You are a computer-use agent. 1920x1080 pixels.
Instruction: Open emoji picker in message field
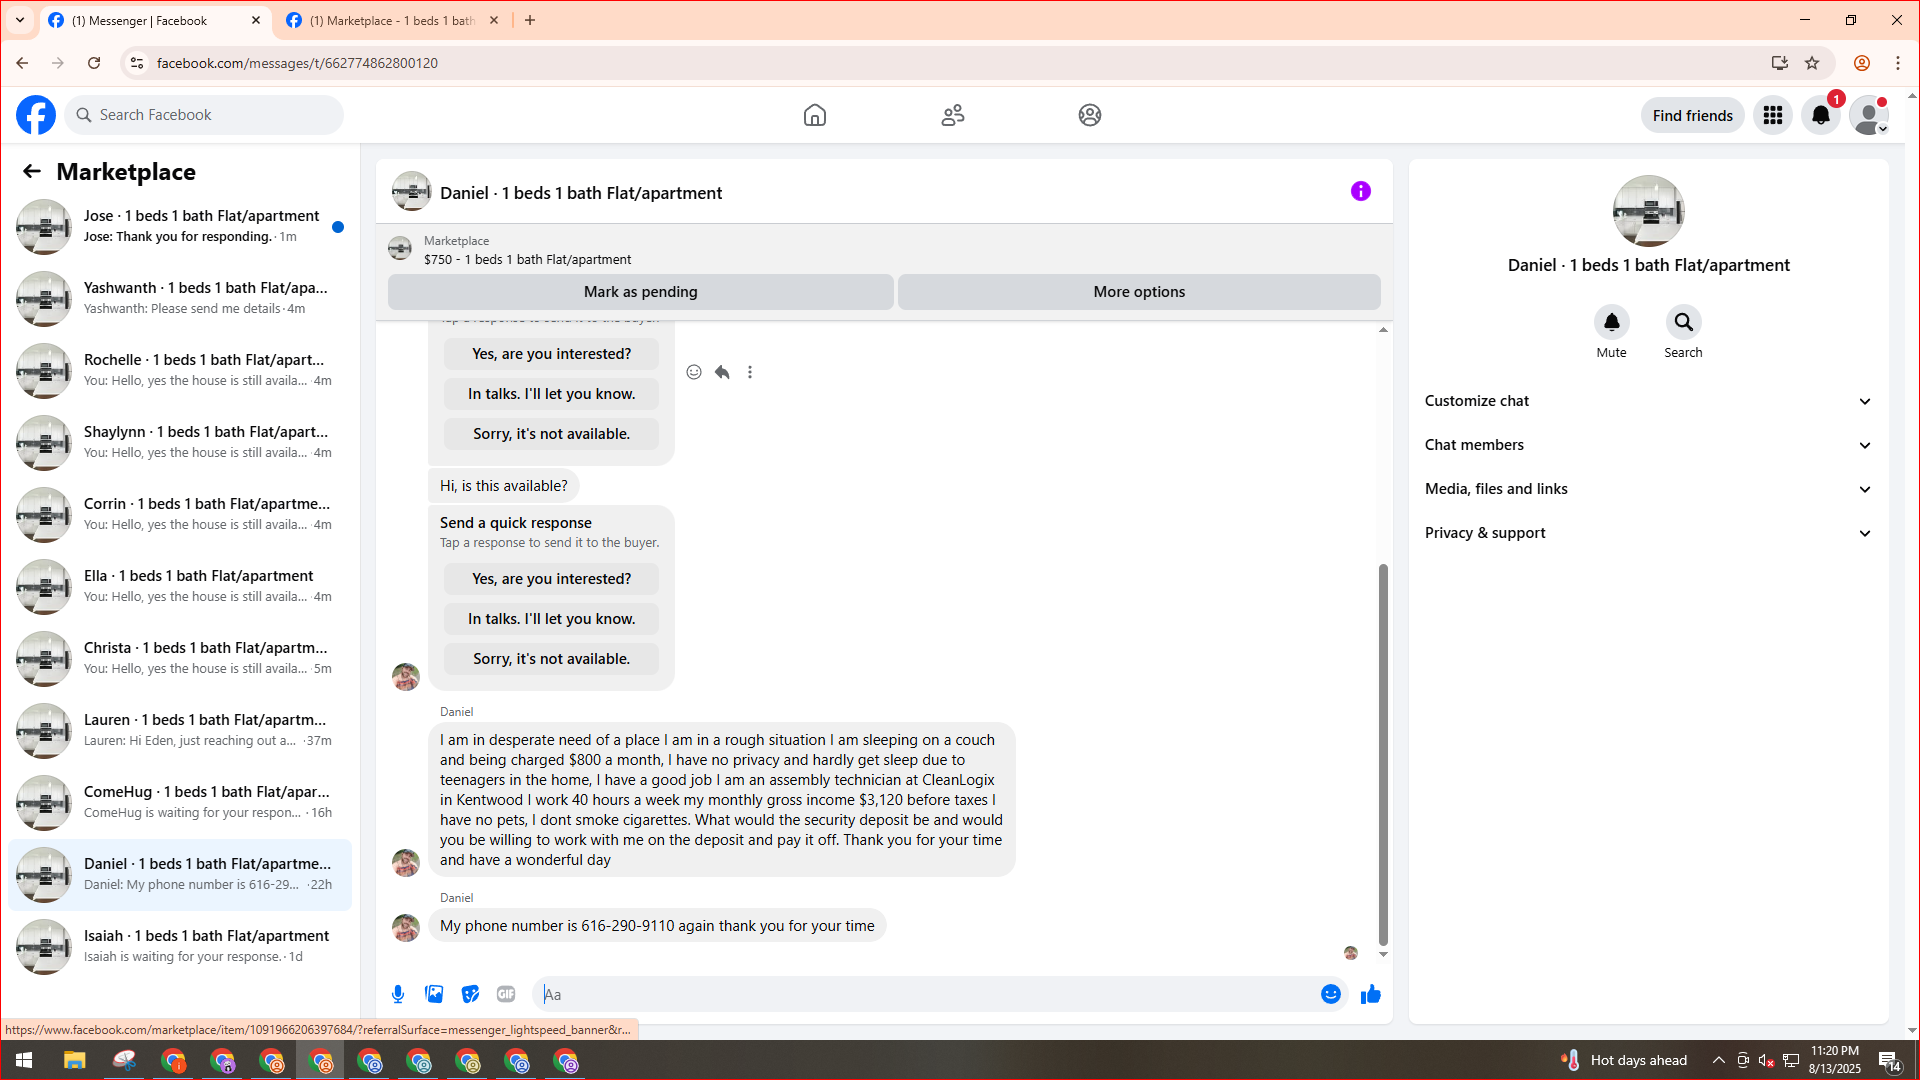point(1330,994)
